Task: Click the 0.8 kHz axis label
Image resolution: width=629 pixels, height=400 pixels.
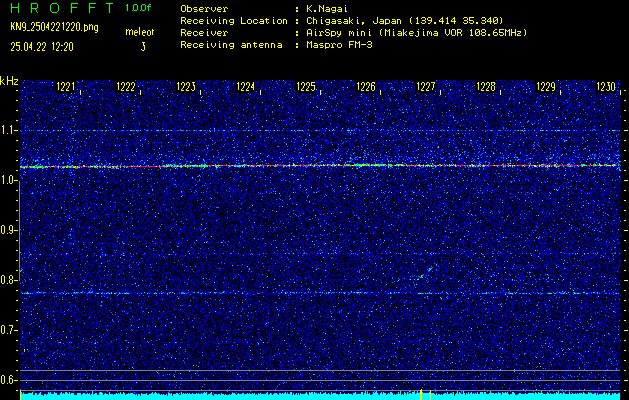Action: click(8, 280)
